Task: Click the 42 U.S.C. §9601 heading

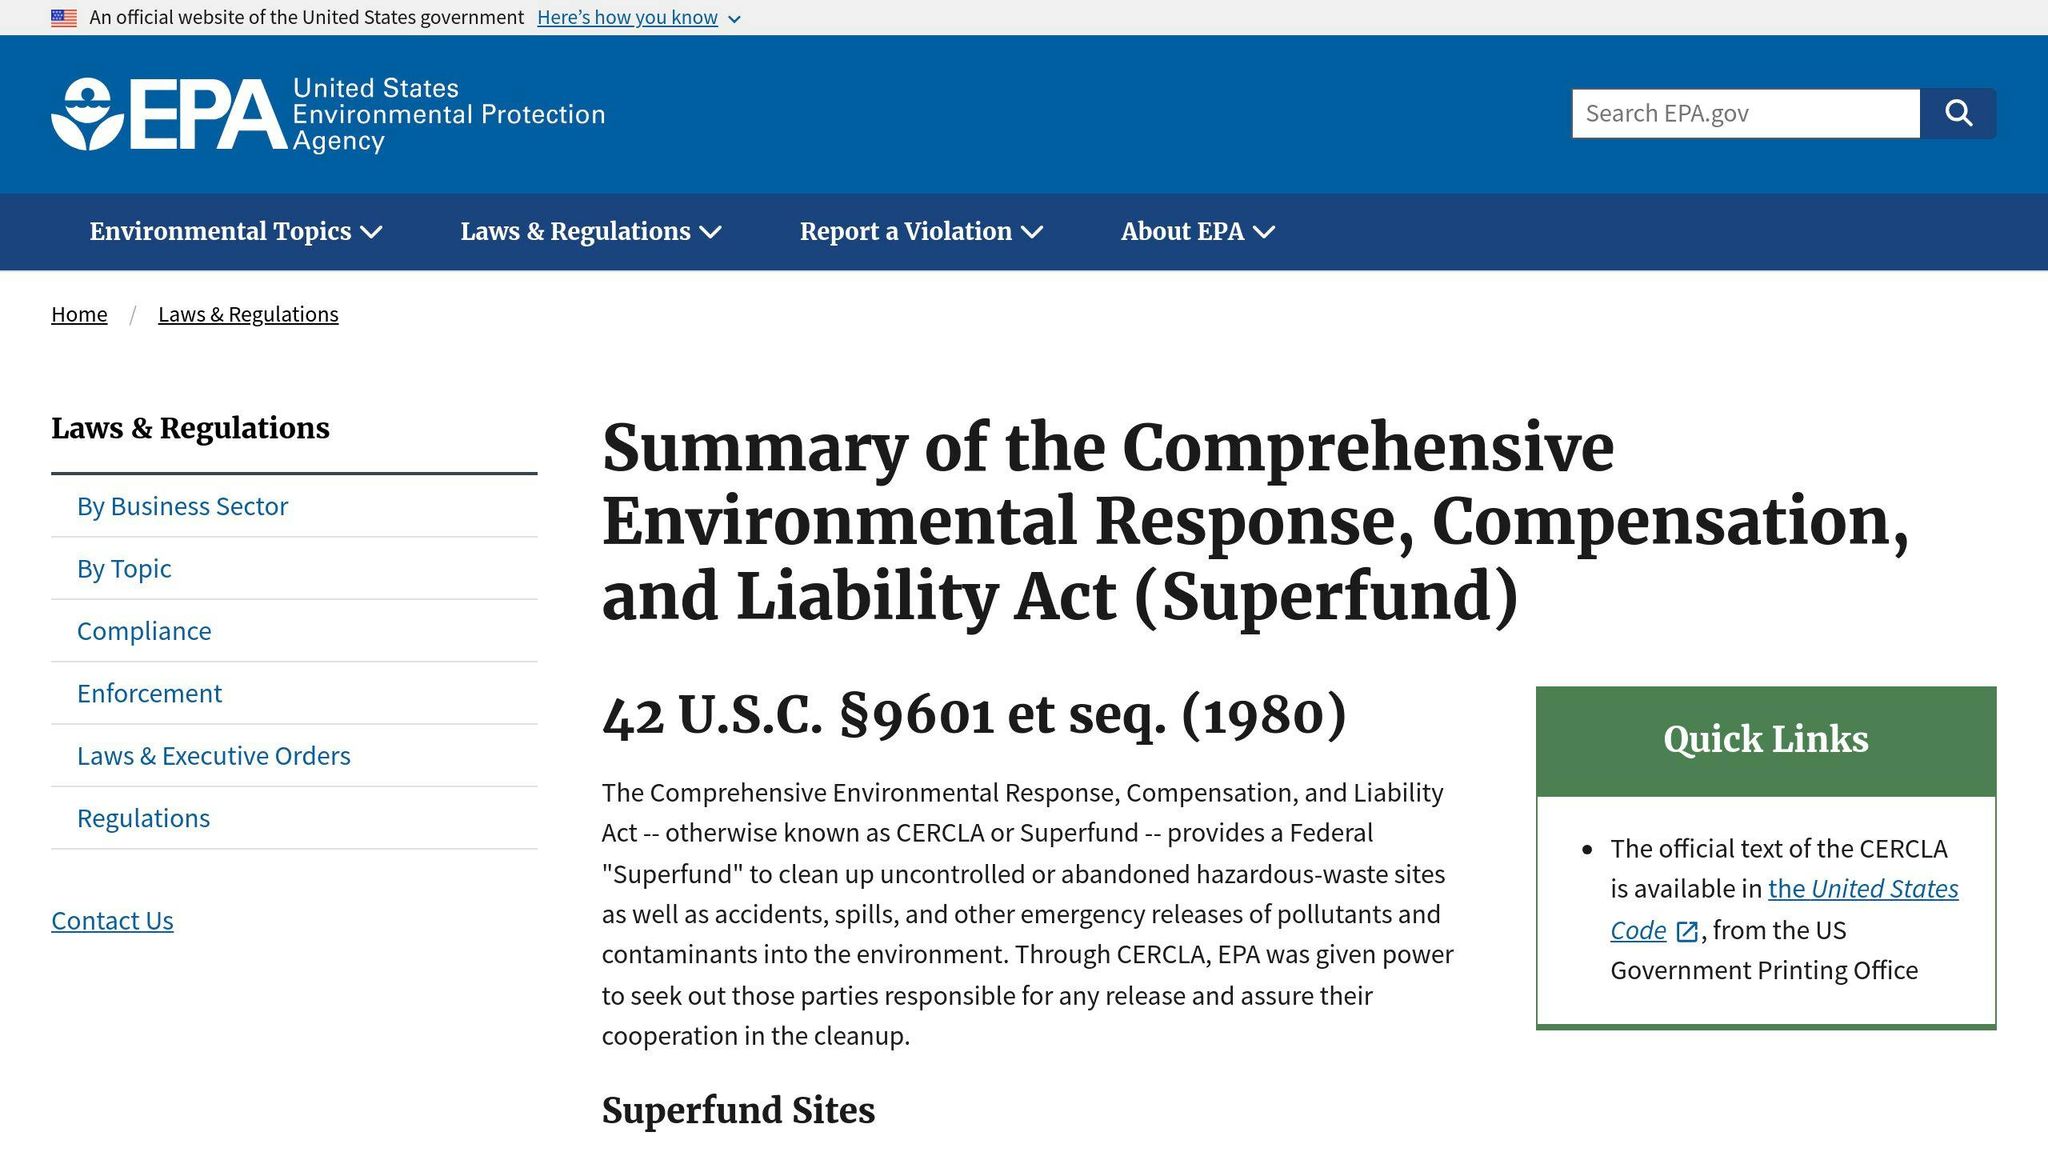Action: [x=974, y=715]
